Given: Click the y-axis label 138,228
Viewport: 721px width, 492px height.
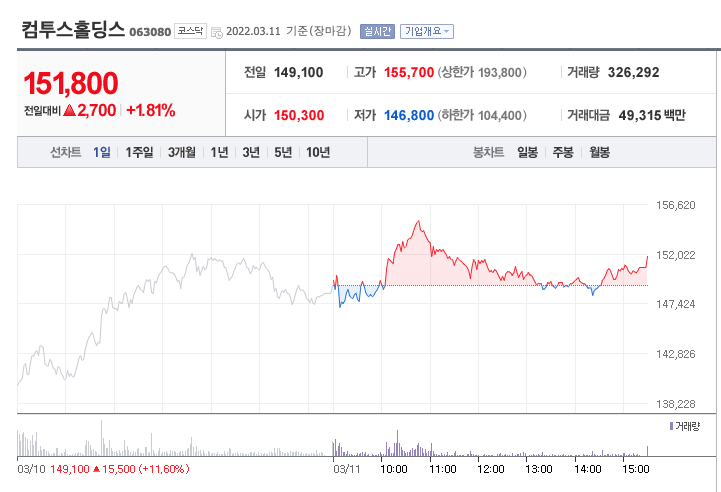Looking at the screenshot, I should [675, 404].
